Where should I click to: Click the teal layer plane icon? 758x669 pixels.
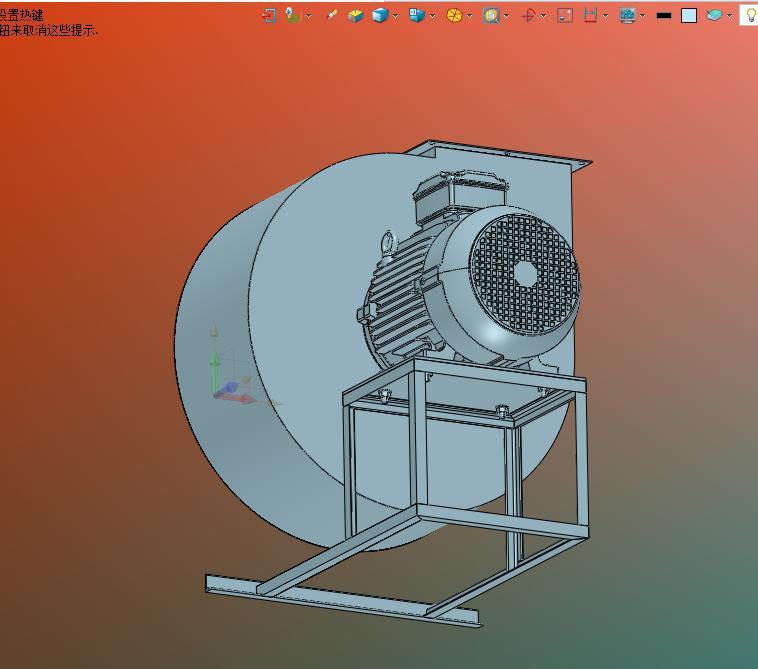[x=714, y=15]
